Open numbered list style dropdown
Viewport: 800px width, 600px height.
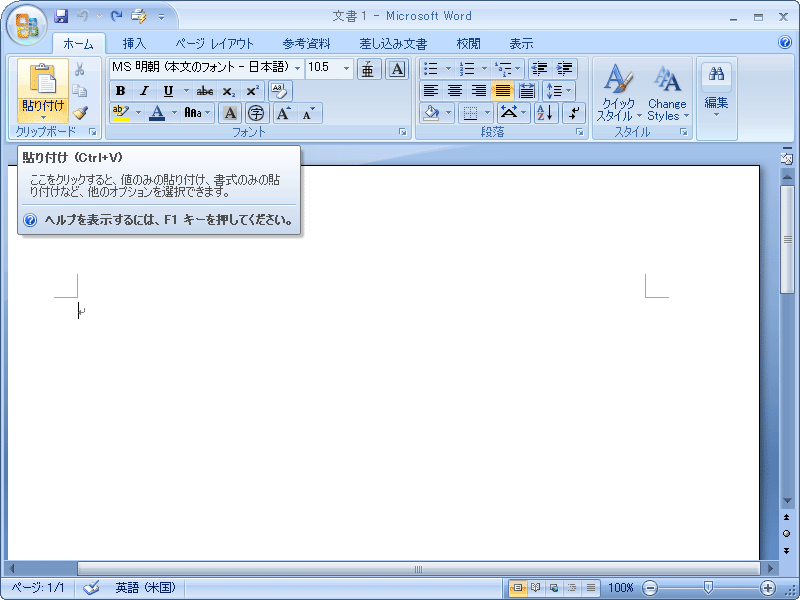(485, 68)
